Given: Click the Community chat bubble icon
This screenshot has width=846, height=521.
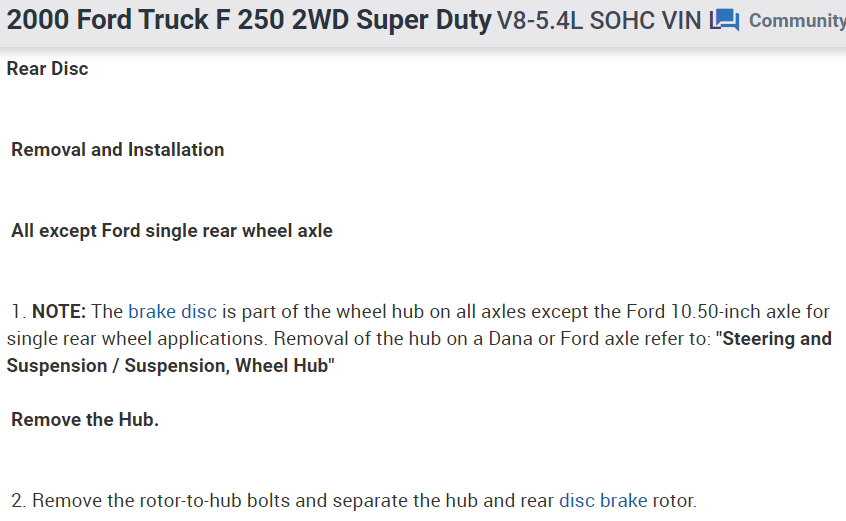Looking at the screenshot, I should (725, 20).
